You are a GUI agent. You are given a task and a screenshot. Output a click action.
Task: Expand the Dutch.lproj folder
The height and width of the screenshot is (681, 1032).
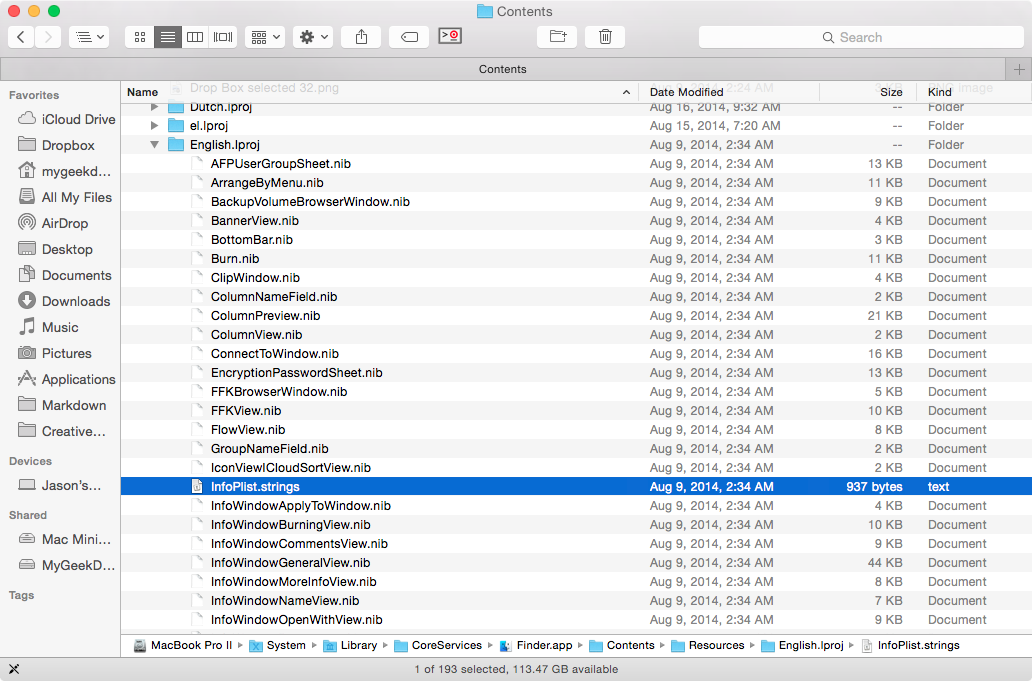[x=154, y=107]
